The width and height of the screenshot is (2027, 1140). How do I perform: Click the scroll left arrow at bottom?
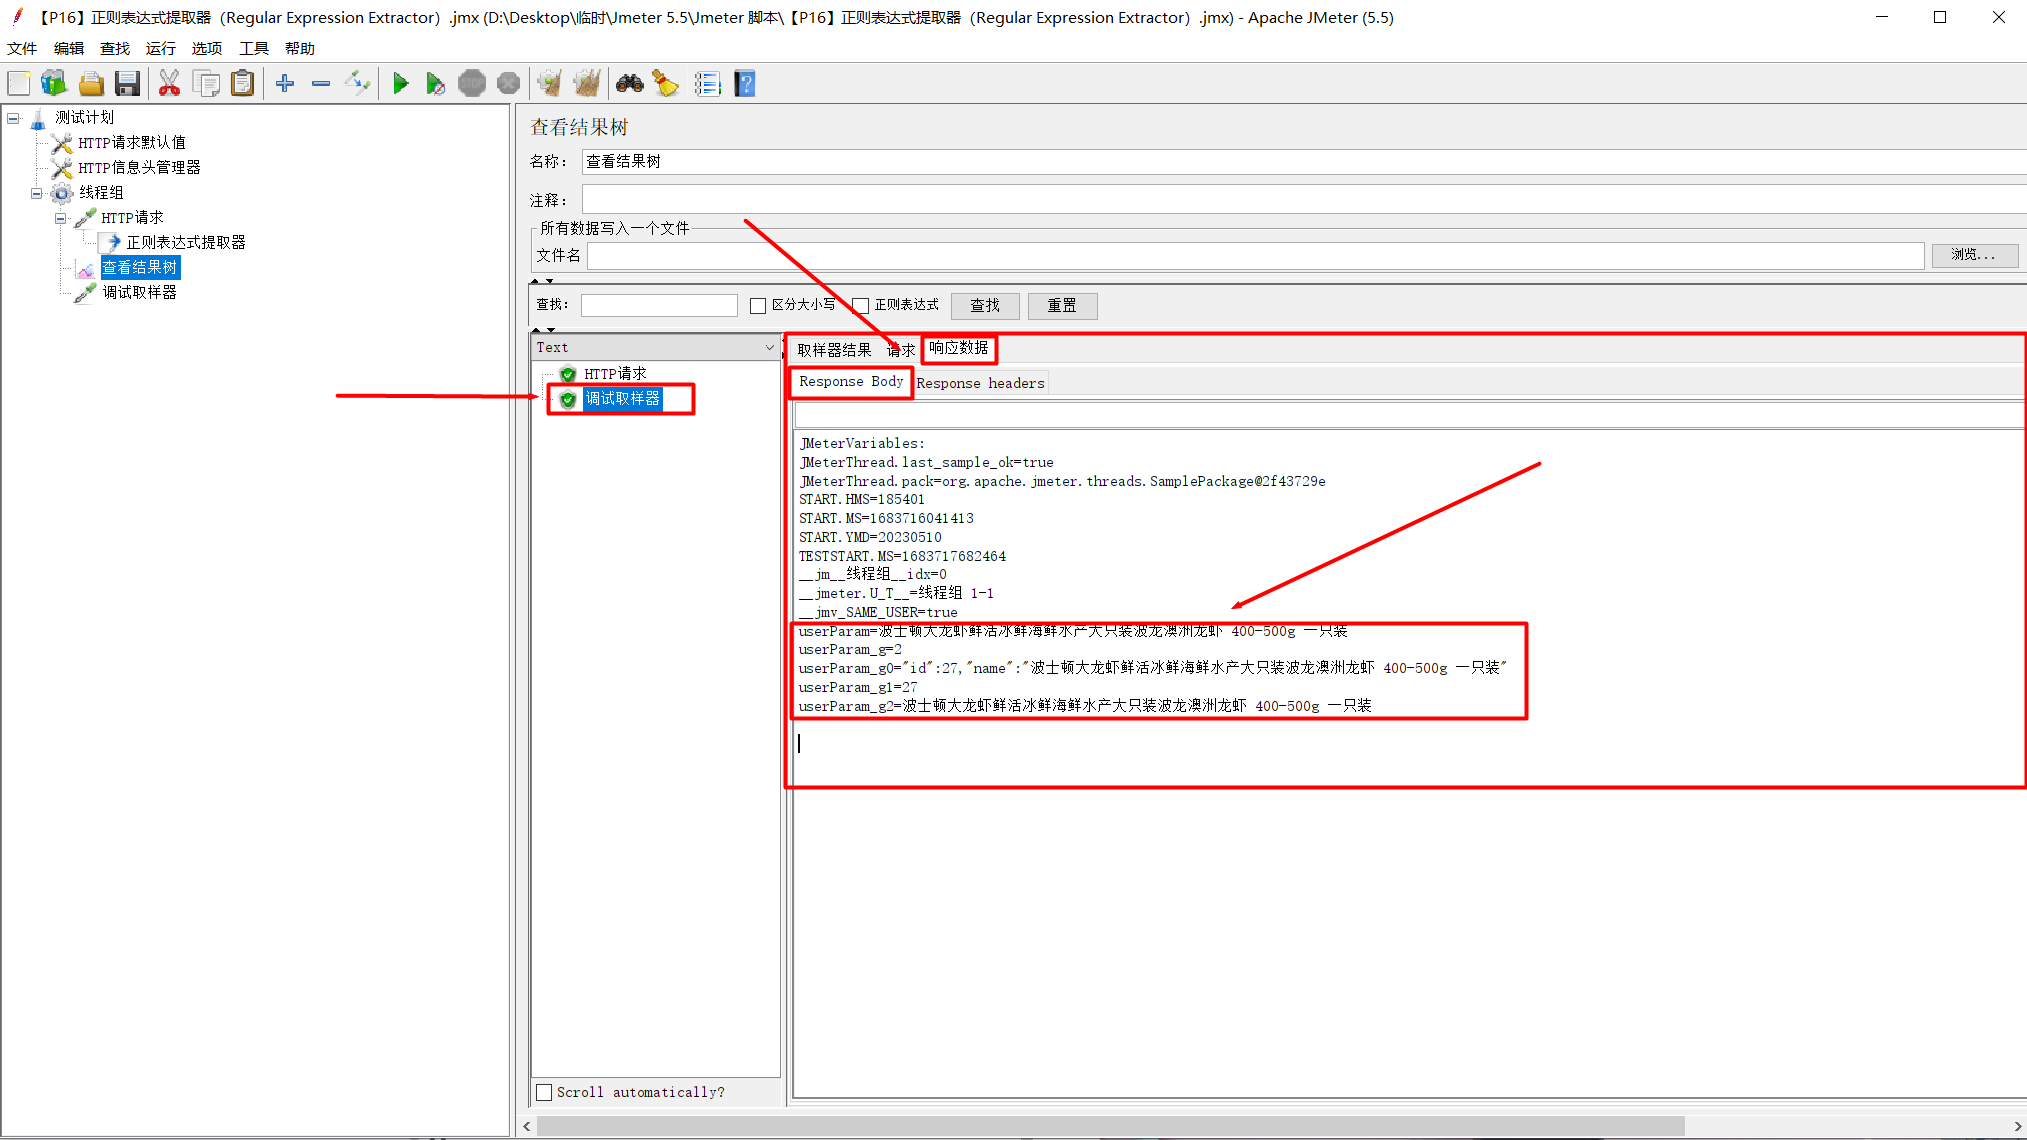click(527, 1127)
